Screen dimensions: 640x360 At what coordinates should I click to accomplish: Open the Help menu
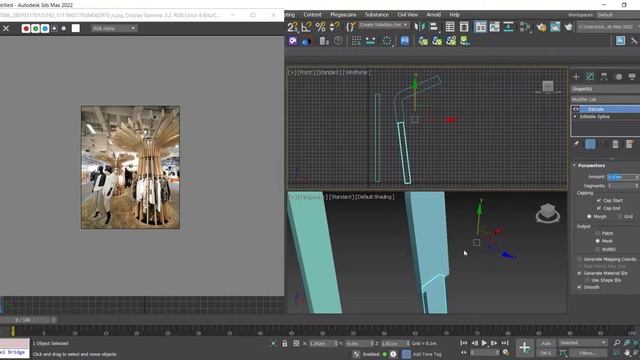(454, 15)
